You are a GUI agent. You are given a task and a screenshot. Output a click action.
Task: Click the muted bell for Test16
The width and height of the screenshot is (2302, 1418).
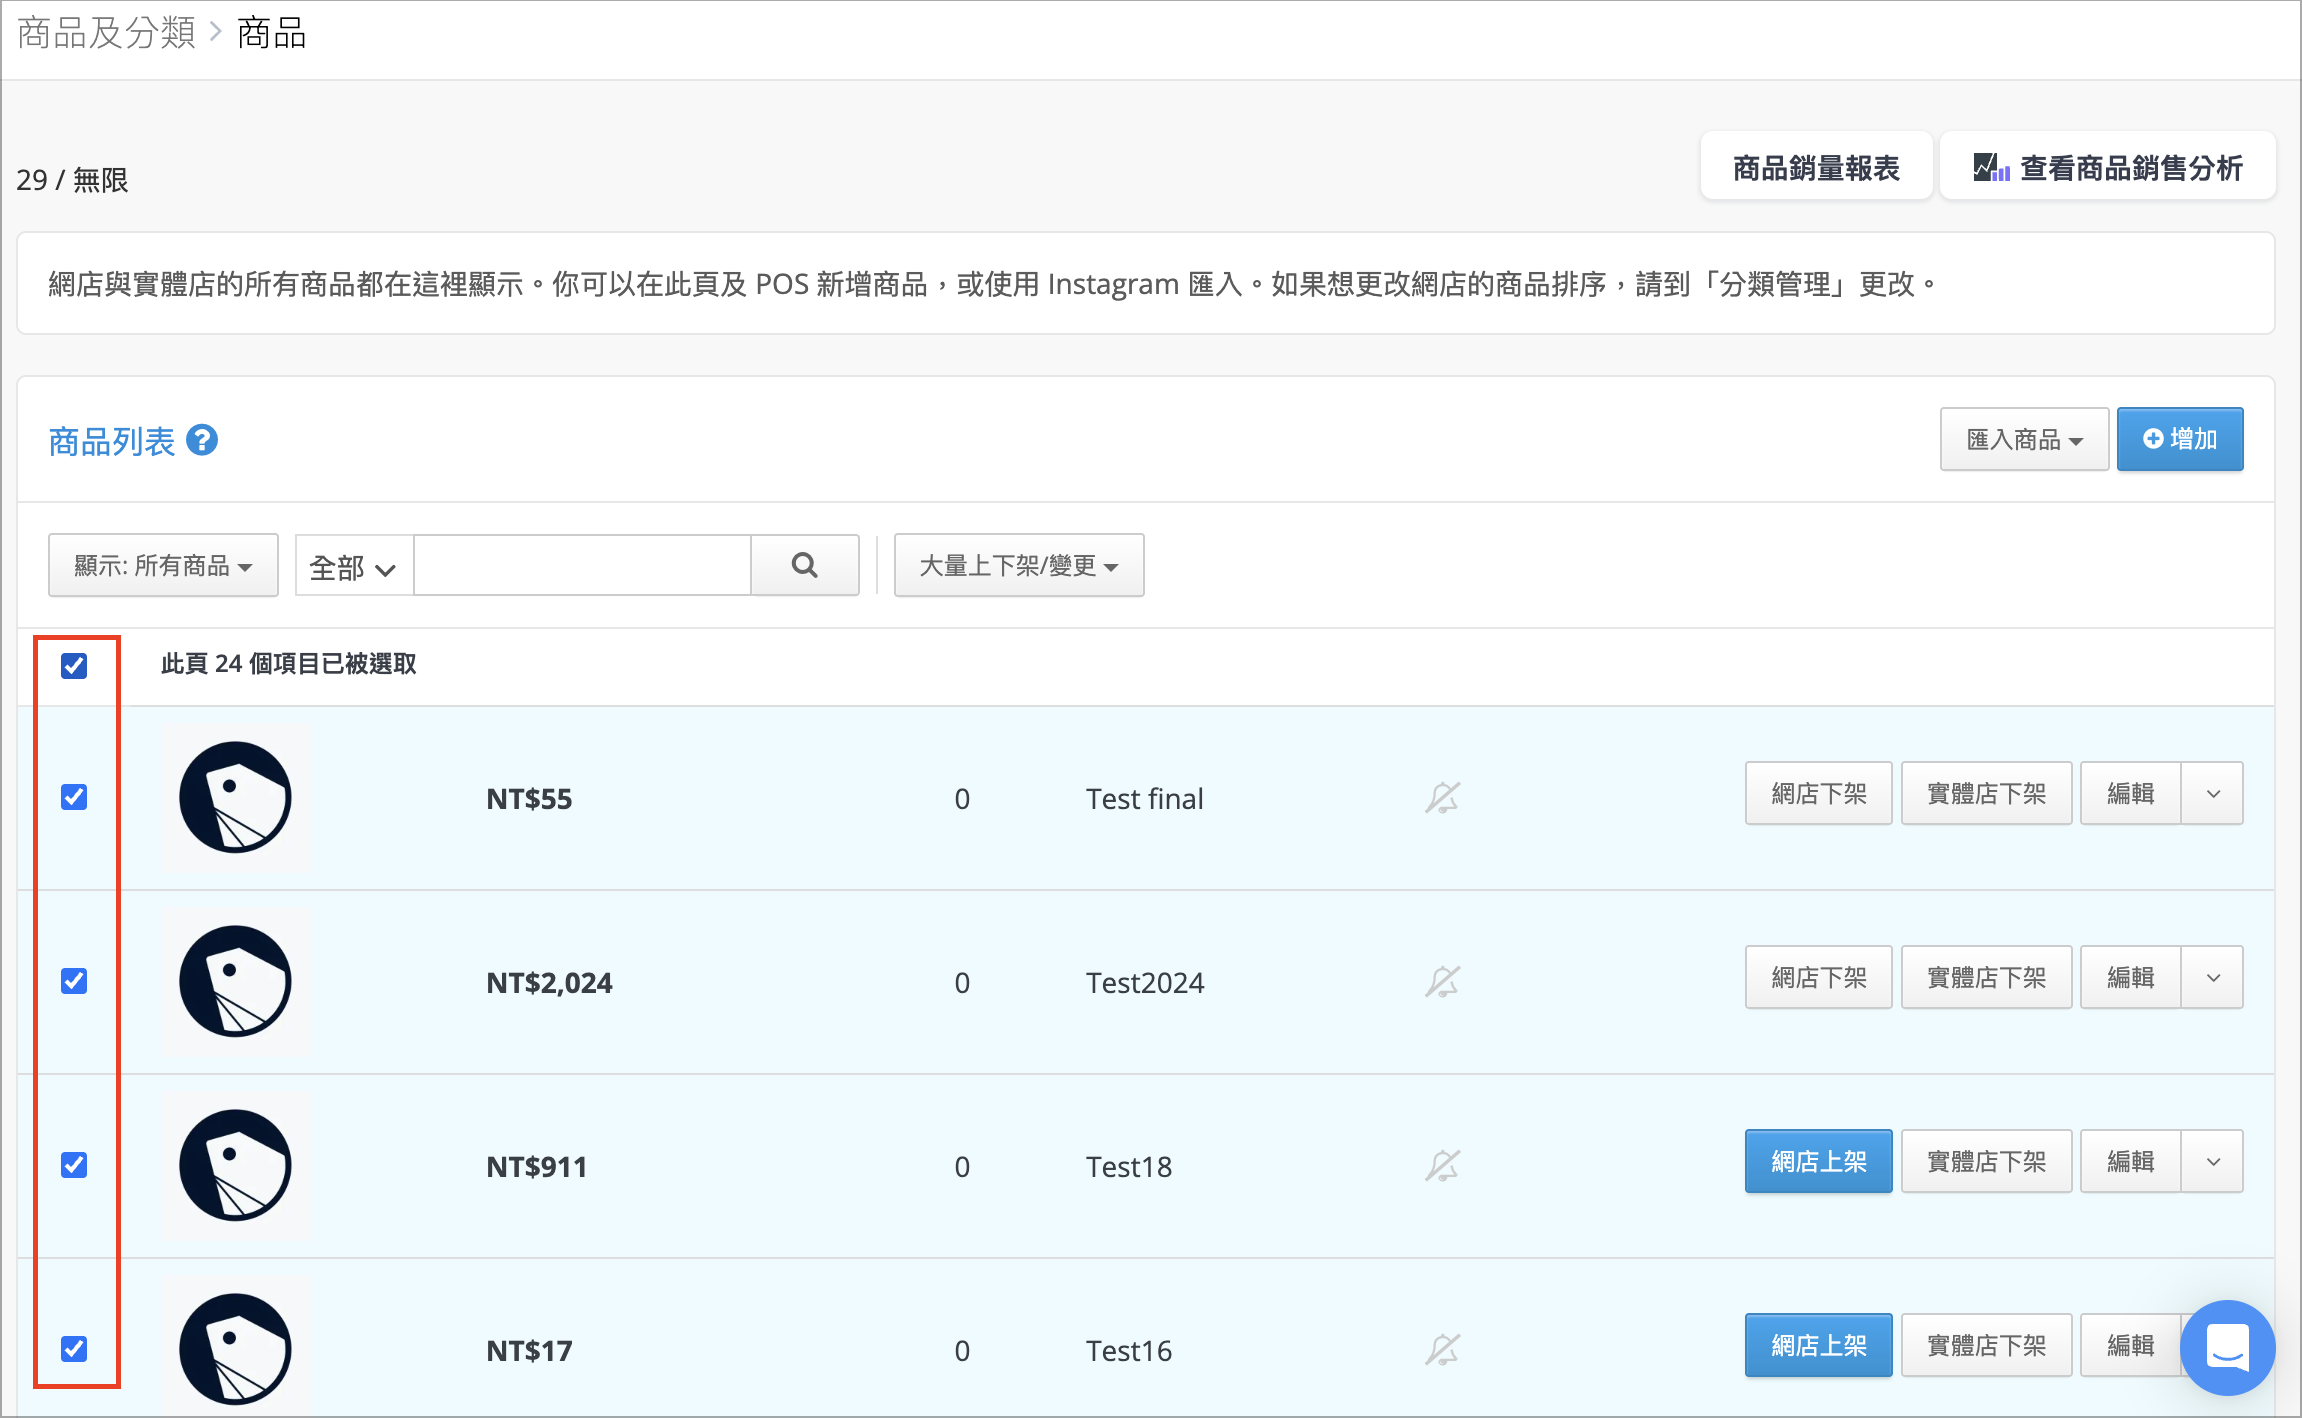click(1442, 1350)
